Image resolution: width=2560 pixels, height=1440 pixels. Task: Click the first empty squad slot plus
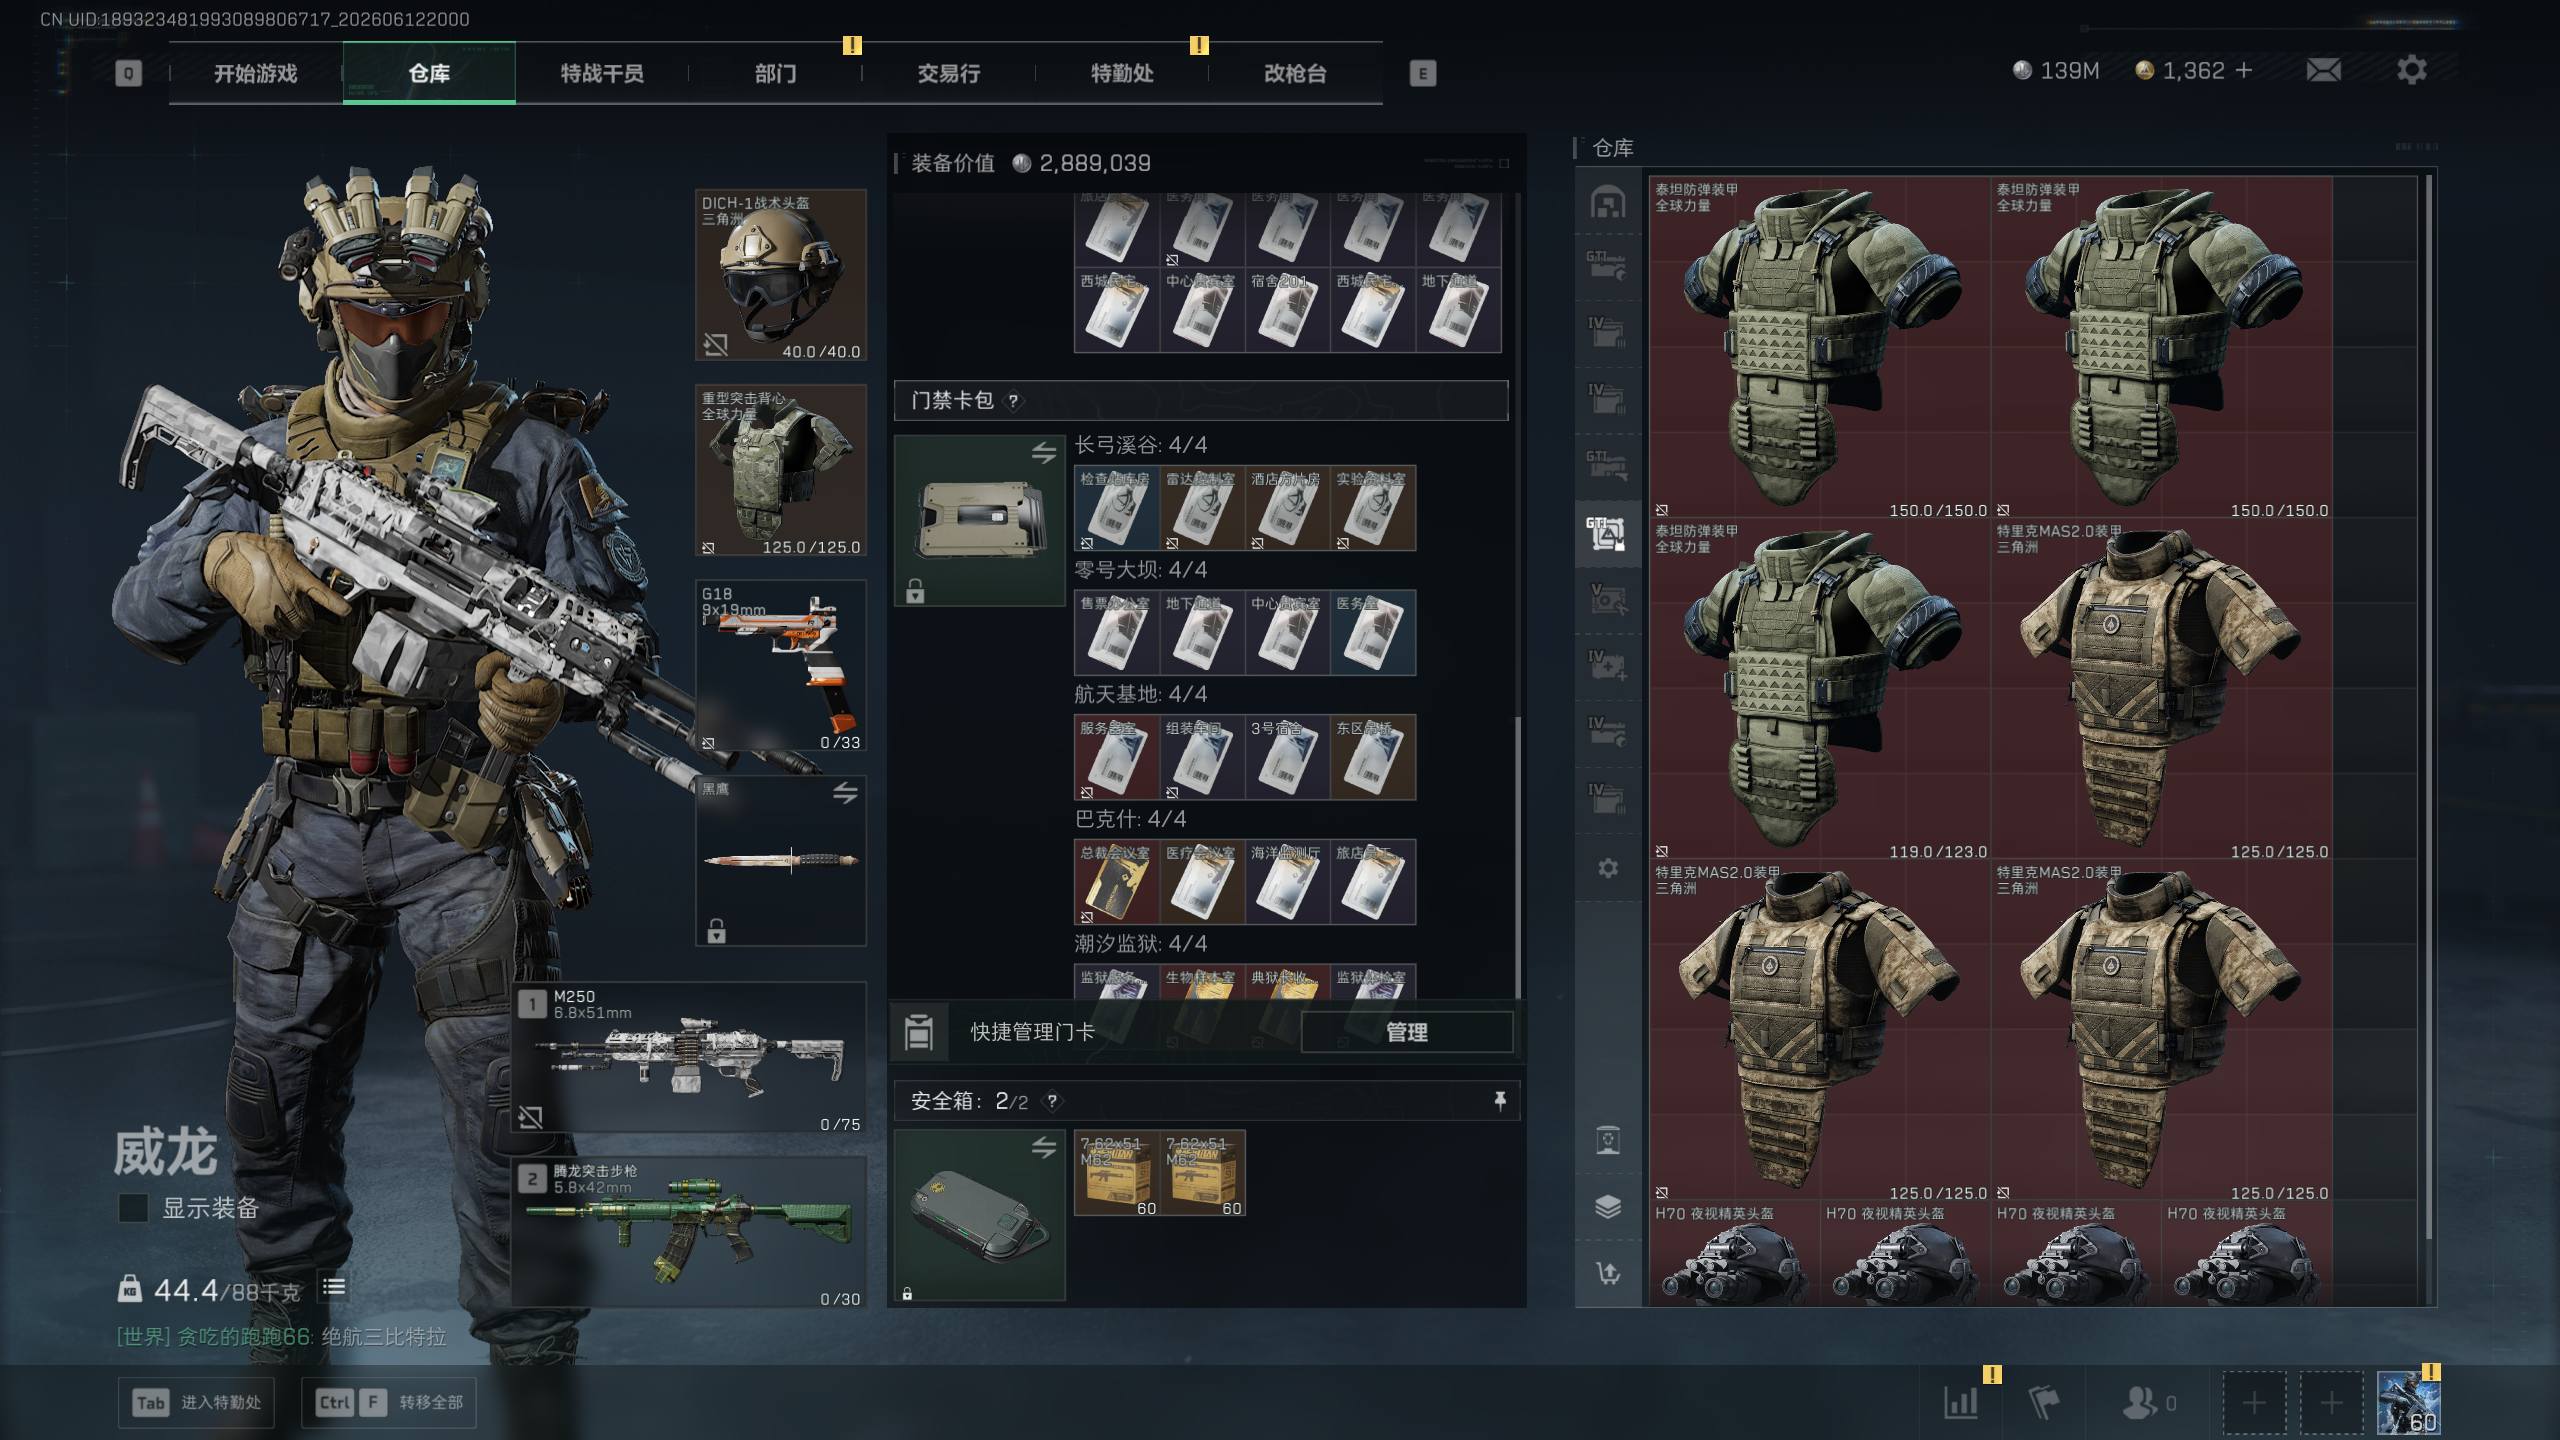coord(2254,1403)
